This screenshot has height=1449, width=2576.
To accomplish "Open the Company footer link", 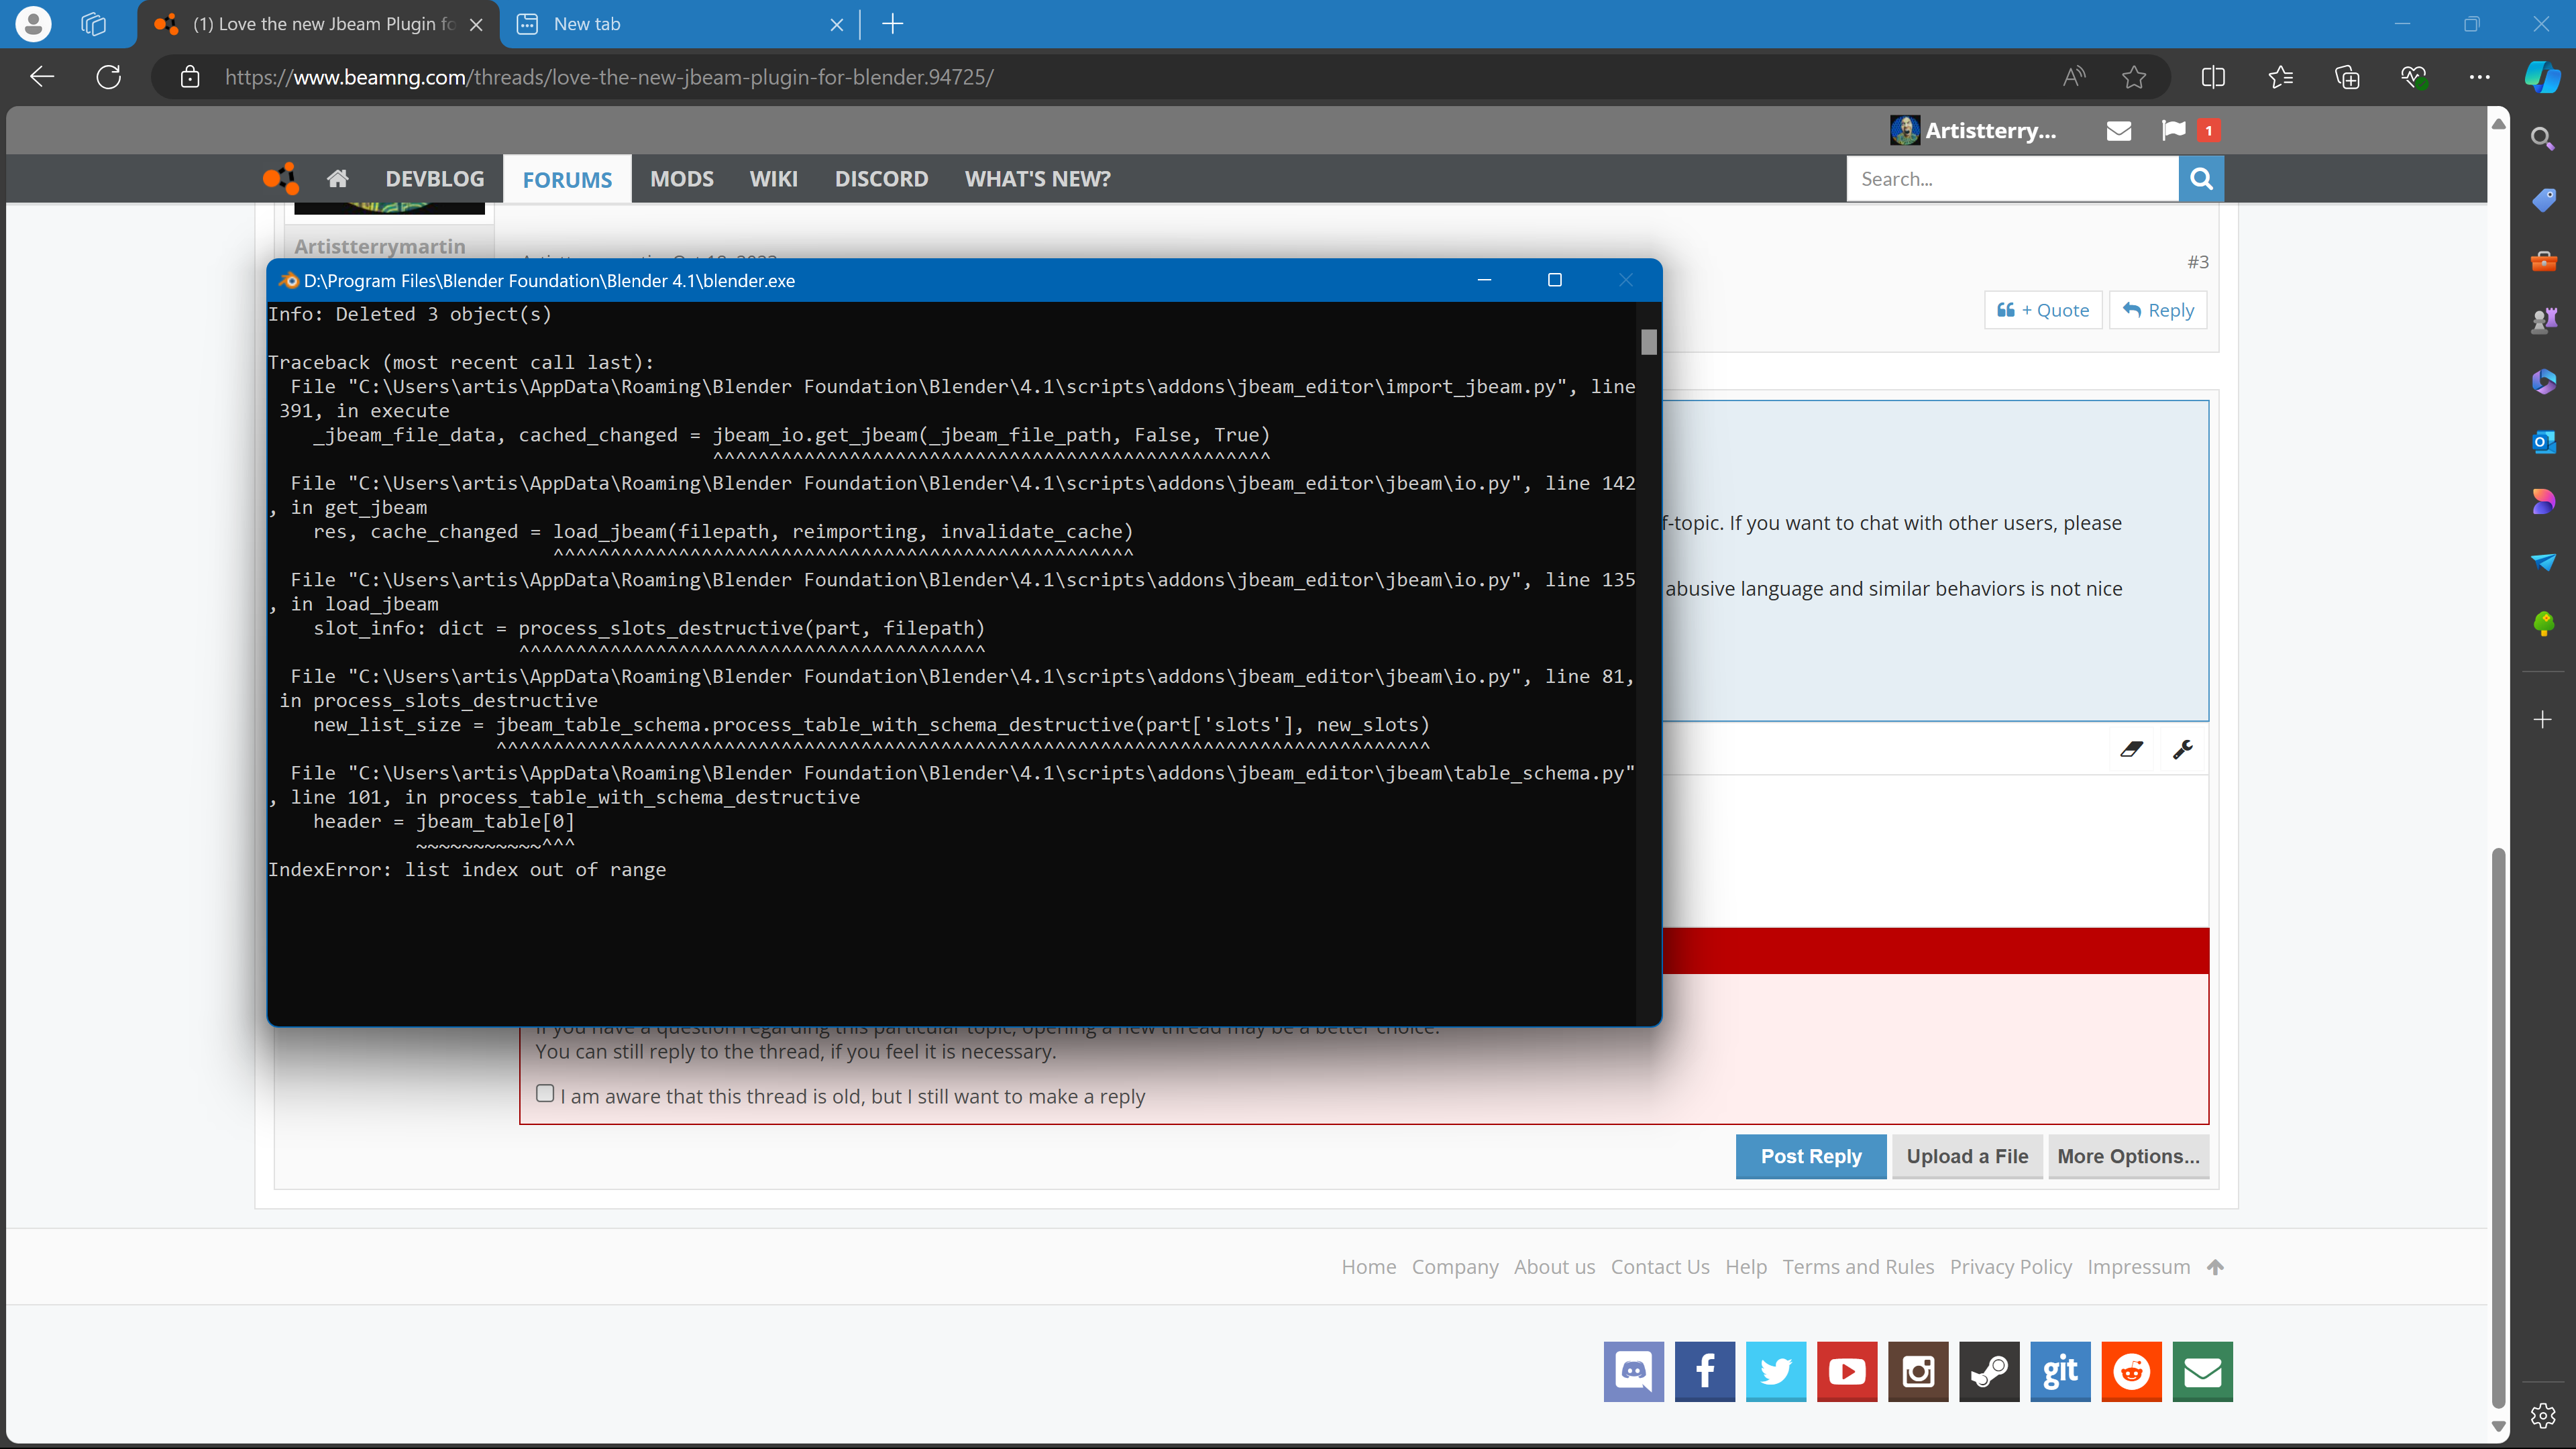I will click(x=1455, y=1267).
